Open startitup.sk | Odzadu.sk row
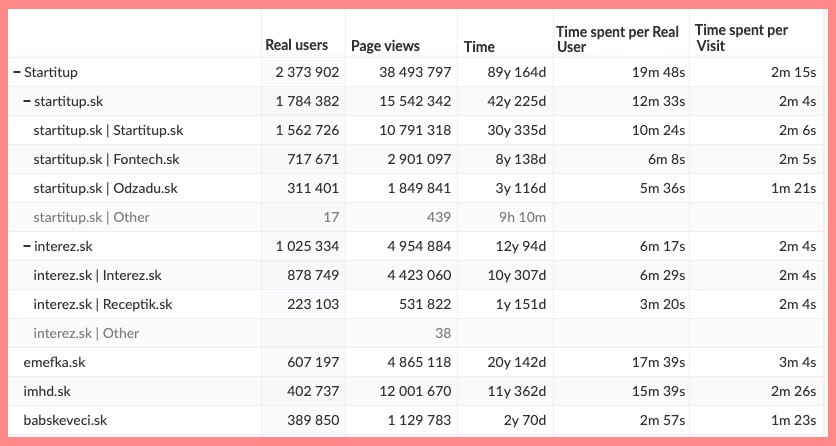Screen dimensions: 836x446 (x=105, y=188)
